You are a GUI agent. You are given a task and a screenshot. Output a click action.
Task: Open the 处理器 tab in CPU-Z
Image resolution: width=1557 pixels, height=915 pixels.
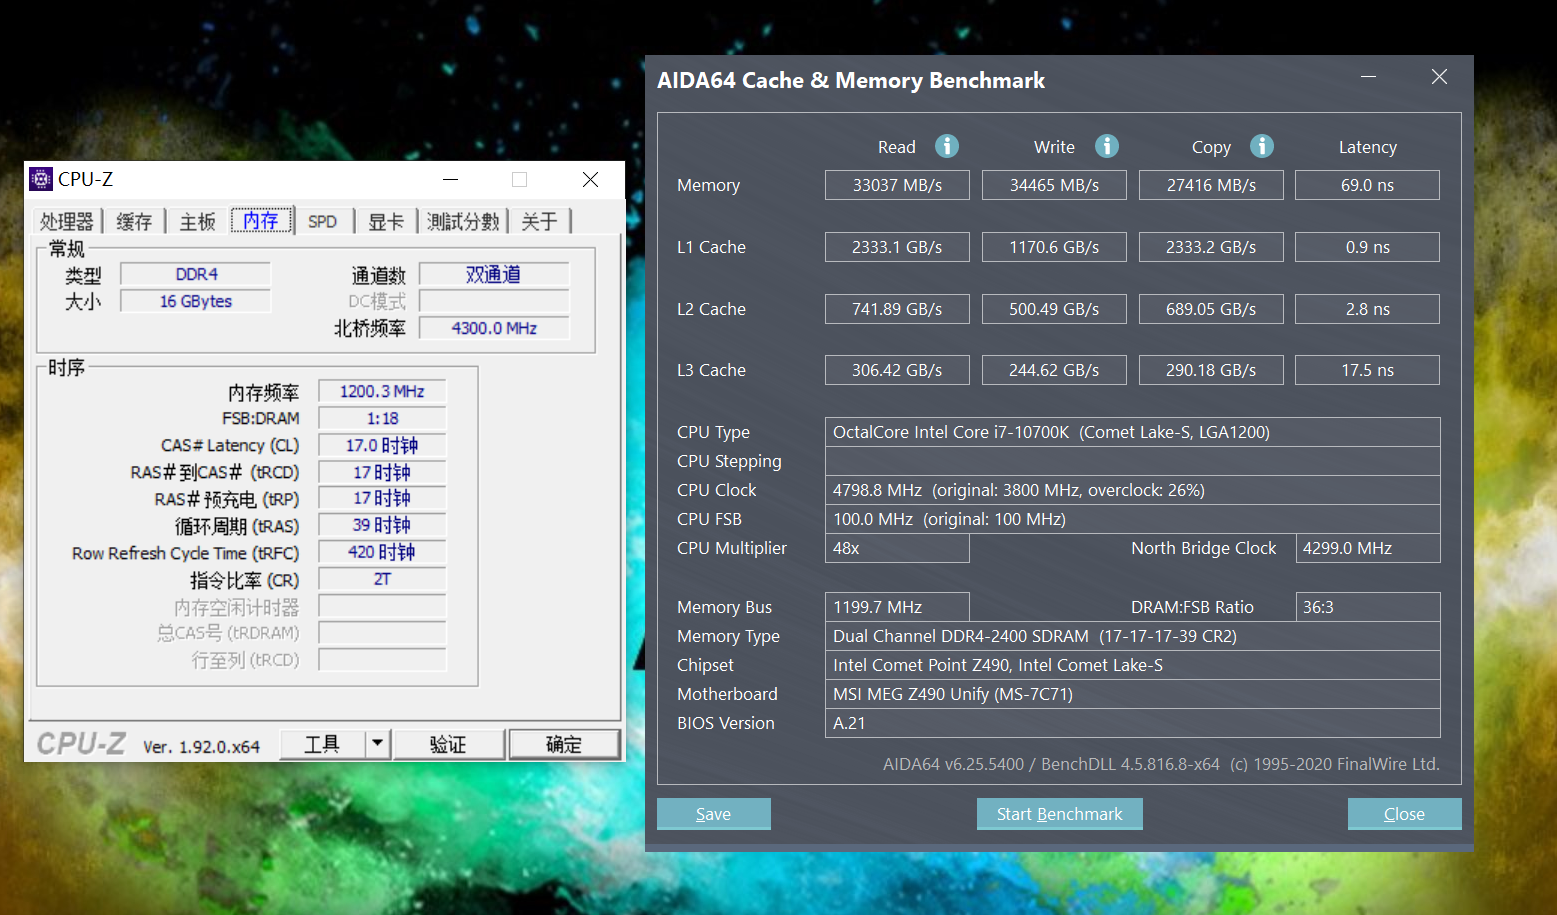(x=66, y=221)
